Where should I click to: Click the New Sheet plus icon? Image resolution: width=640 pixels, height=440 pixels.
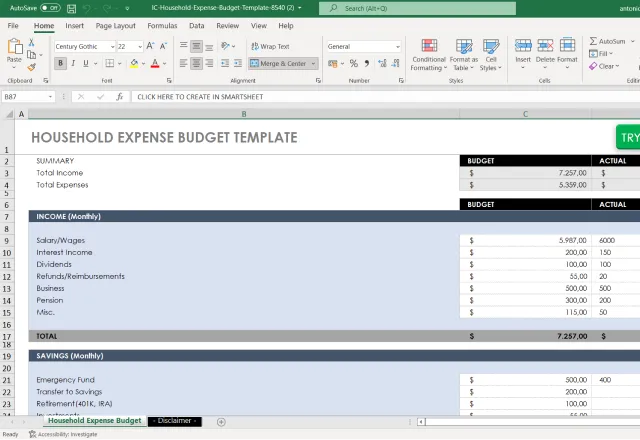pos(221,422)
